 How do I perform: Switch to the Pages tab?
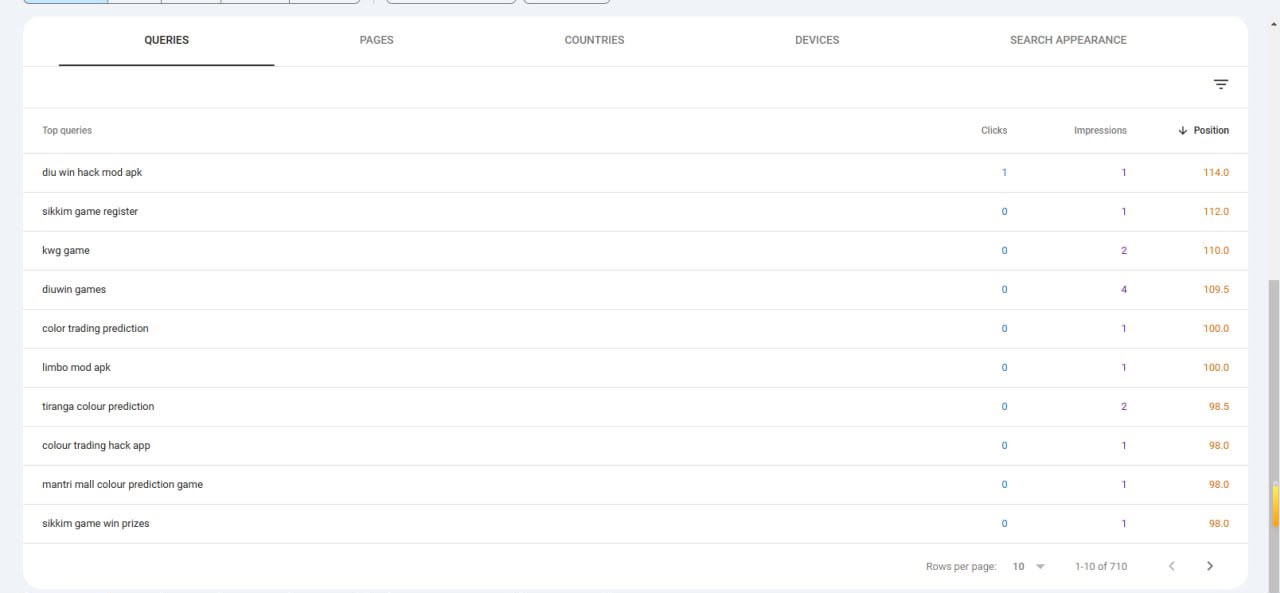pyautogui.click(x=376, y=40)
